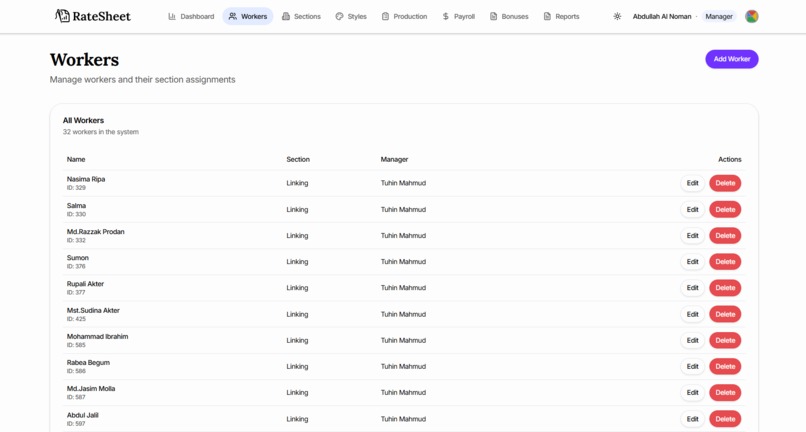This screenshot has width=806, height=432.
Task: Click the user name Abdullah Al Noman
Action: (x=662, y=16)
